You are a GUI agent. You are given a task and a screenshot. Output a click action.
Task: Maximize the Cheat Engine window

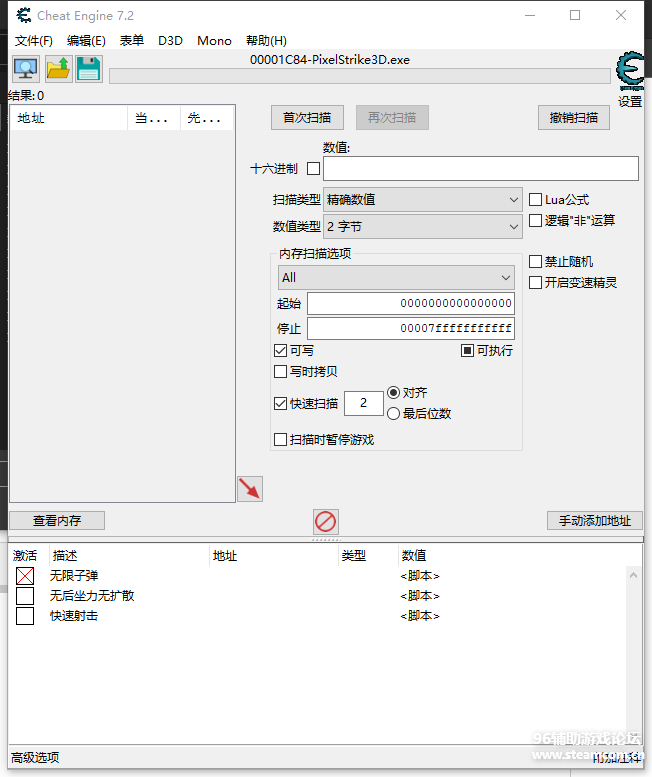point(575,15)
